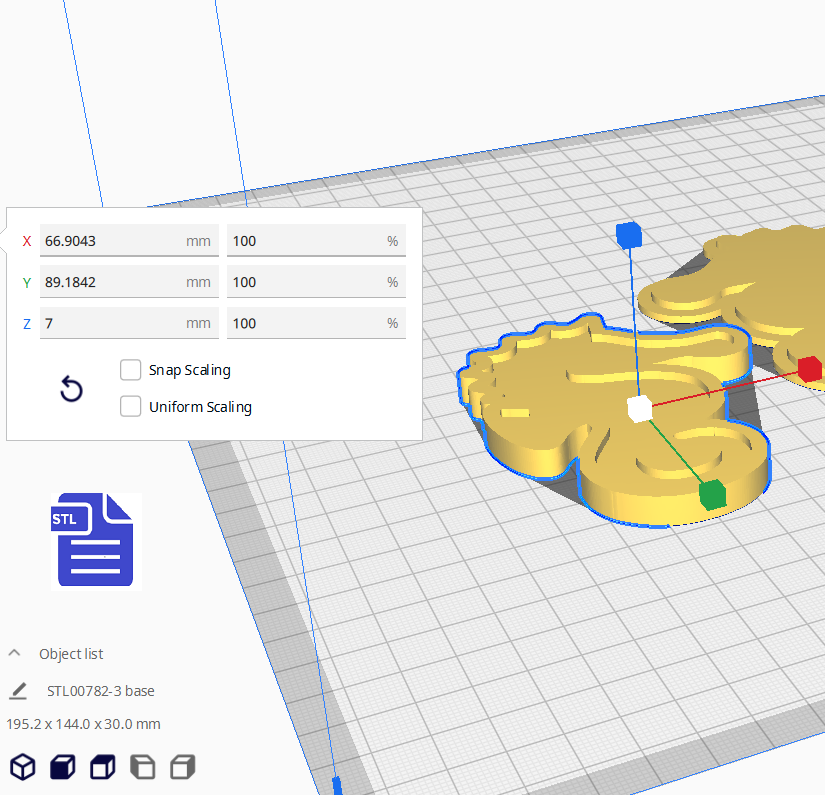Click the green Y-axis scale handle
825x795 pixels.
711,494
